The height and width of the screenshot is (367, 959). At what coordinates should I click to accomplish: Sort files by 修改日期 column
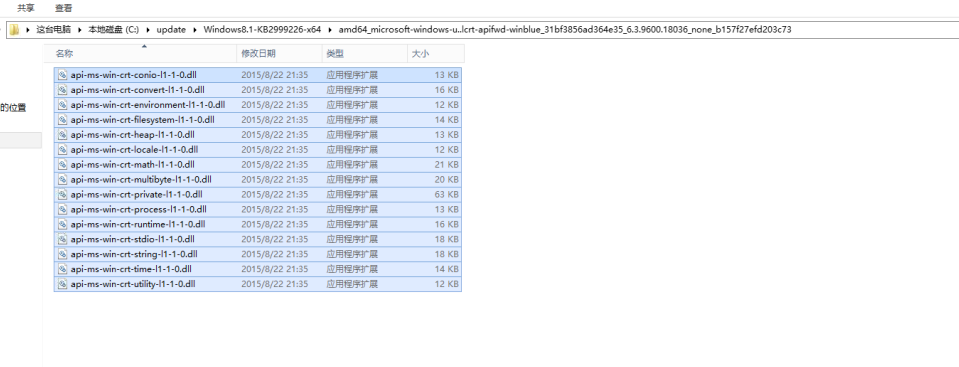(280, 54)
